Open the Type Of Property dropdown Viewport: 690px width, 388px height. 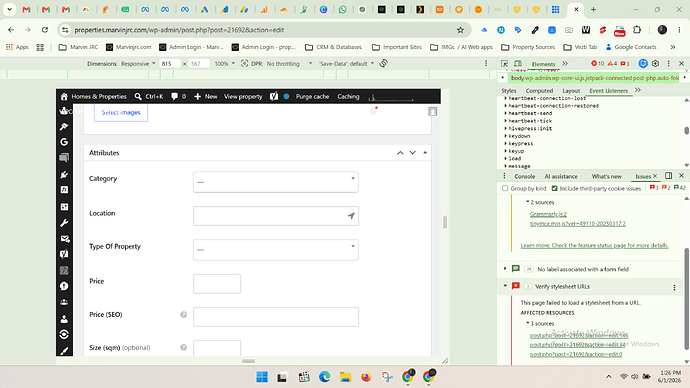point(275,249)
